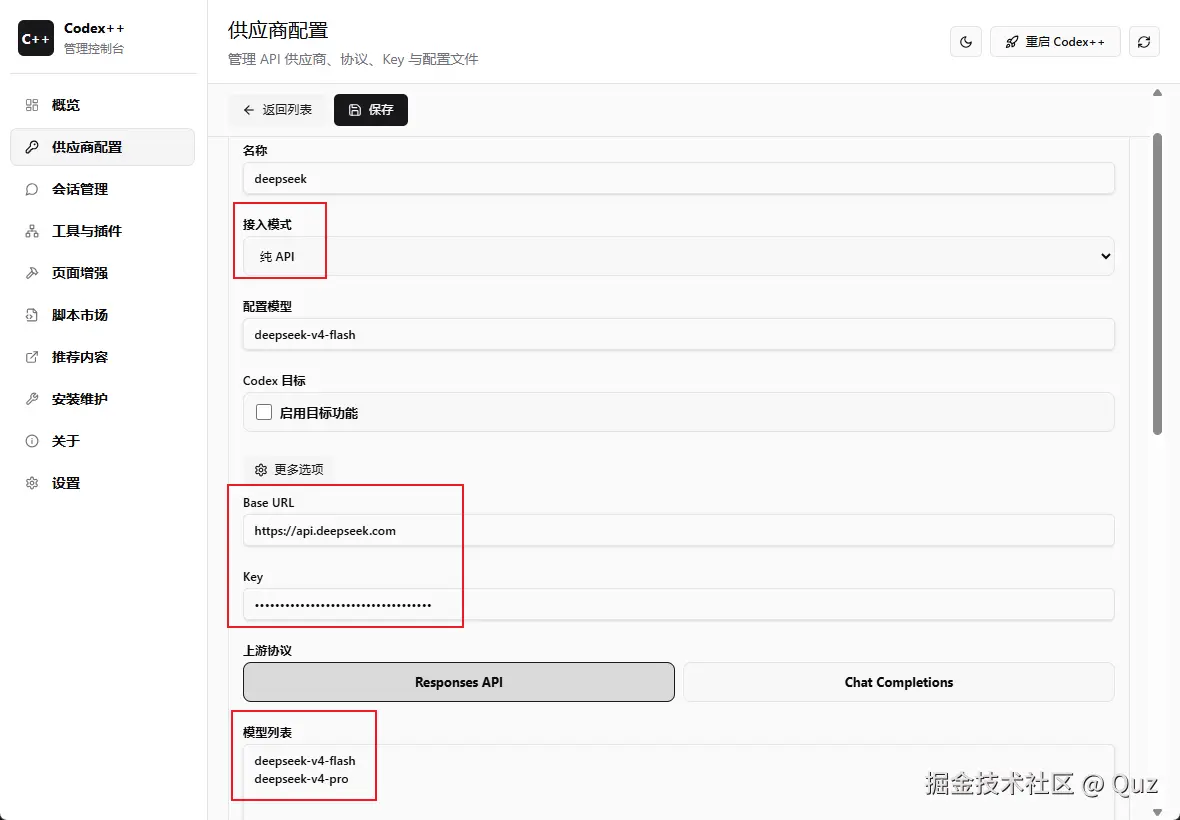Click the 重启 Codex++ button
The width and height of the screenshot is (1180, 820).
[1055, 42]
